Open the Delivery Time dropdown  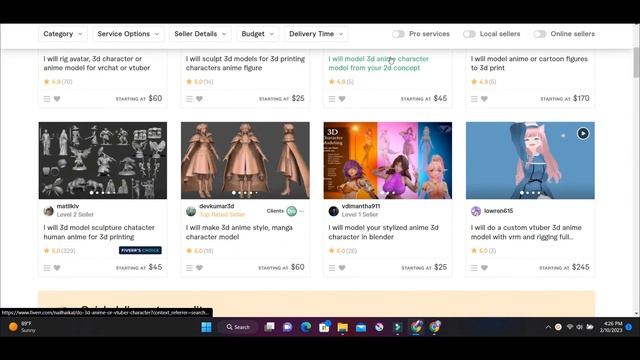tap(316, 34)
